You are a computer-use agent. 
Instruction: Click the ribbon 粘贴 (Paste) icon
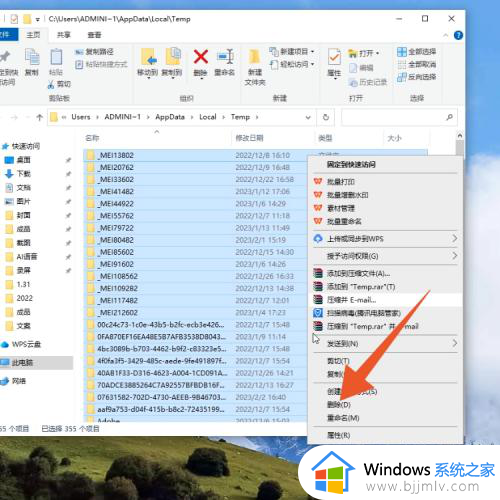[56, 57]
